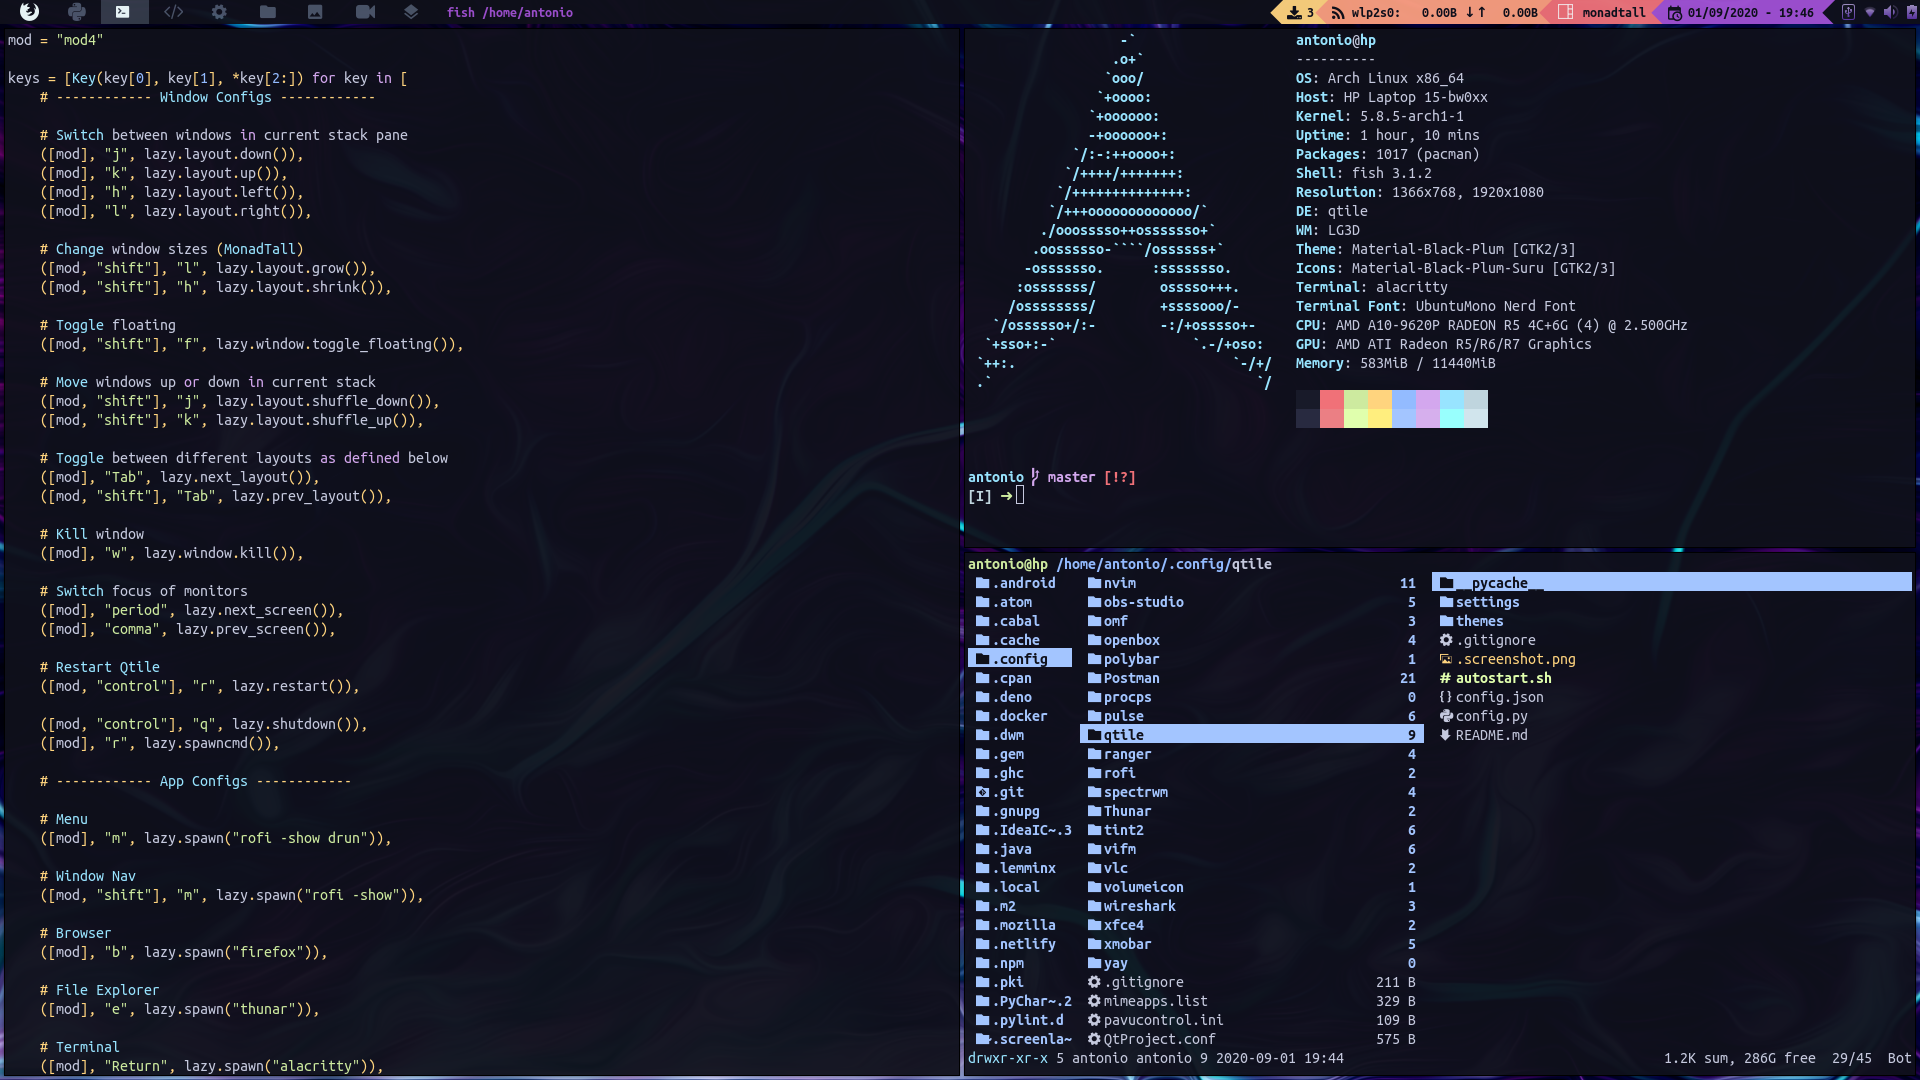Viewport: 1920px width, 1080px height.
Task: Open the config.py file
Action: click(x=1490, y=716)
